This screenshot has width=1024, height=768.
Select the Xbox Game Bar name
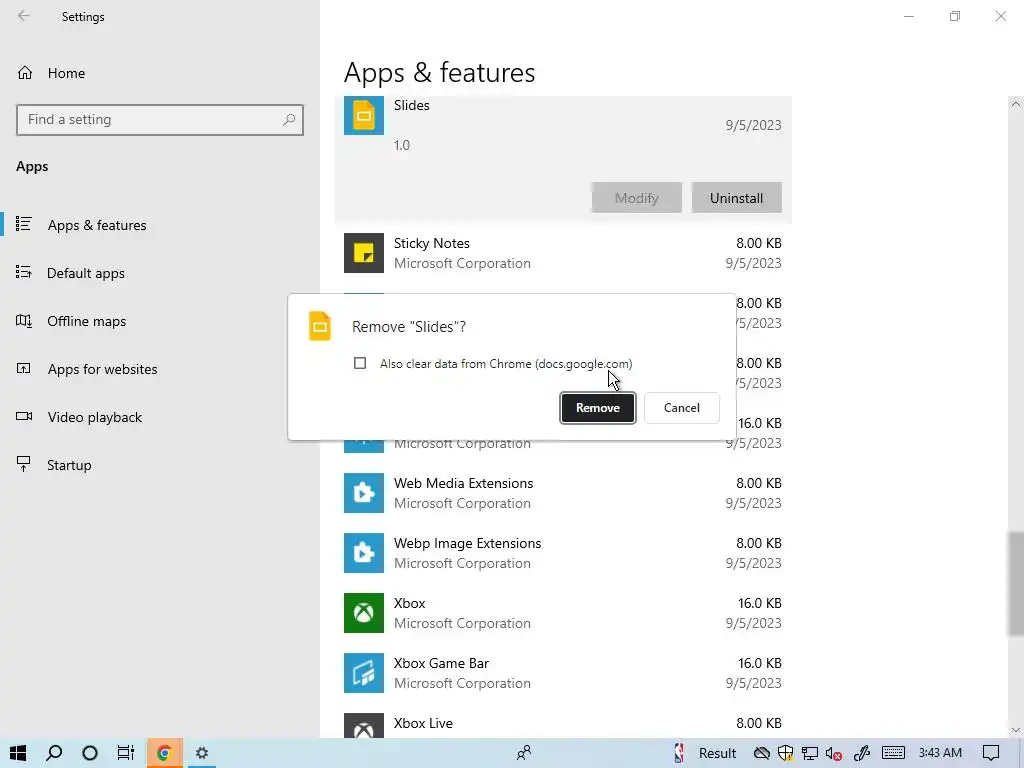pos(441,663)
